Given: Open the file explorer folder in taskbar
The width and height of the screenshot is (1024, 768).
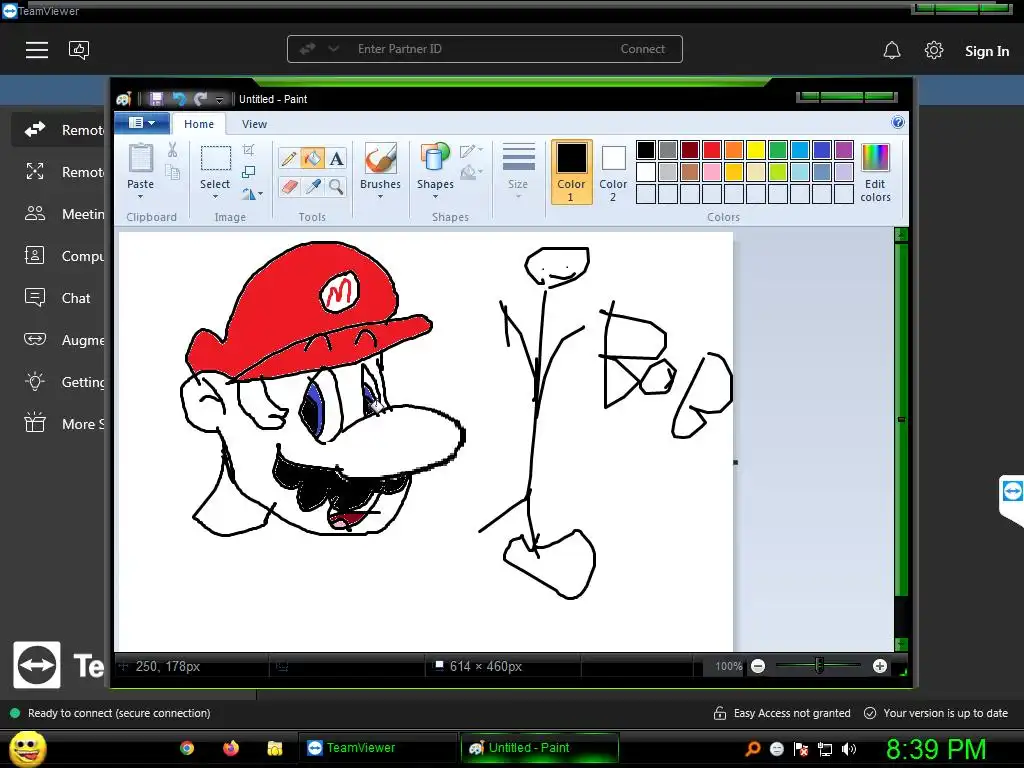Looking at the screenshot, I should pos(274,748).
